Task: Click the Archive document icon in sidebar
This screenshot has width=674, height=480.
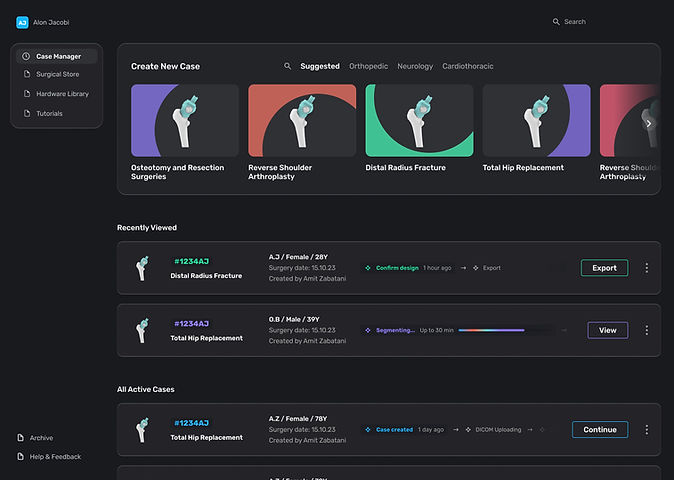Action: (20, 438)
